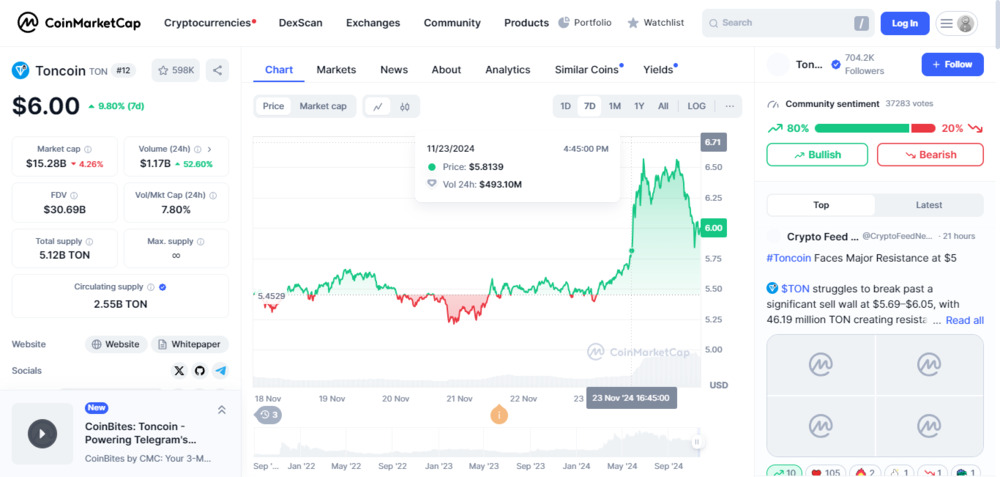Switch the feed to Latest posts
1000x477 pixels.
(x=929, y=205)
